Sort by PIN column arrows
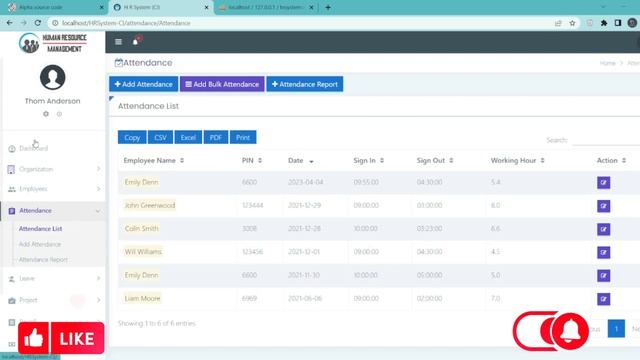This screenshot has width=640, height=360. tap(260, 160)
